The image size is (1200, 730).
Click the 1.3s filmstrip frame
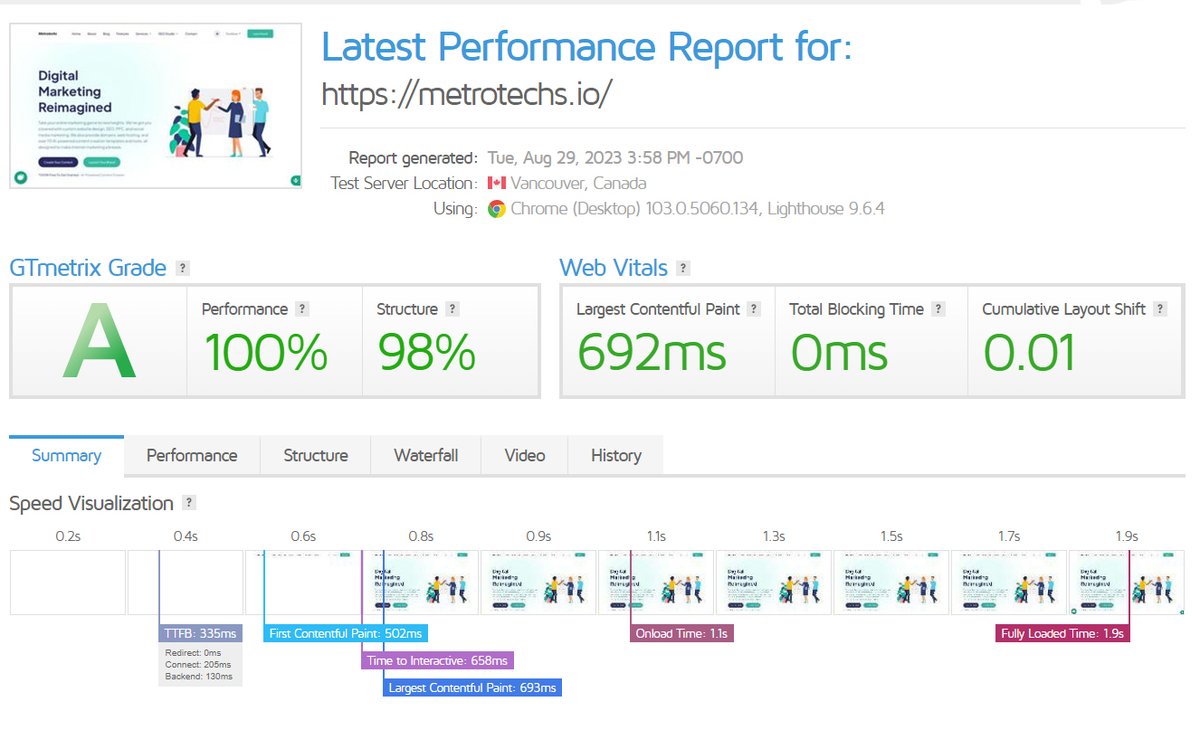773,582
